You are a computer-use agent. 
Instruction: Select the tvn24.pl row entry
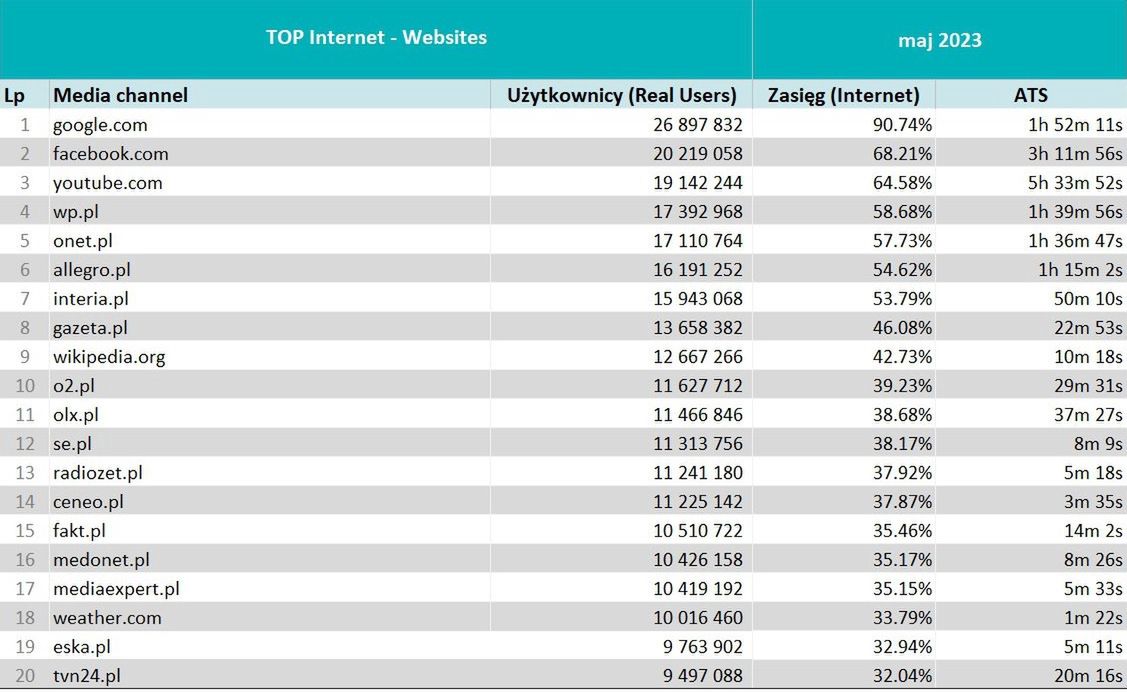point(88,676)
